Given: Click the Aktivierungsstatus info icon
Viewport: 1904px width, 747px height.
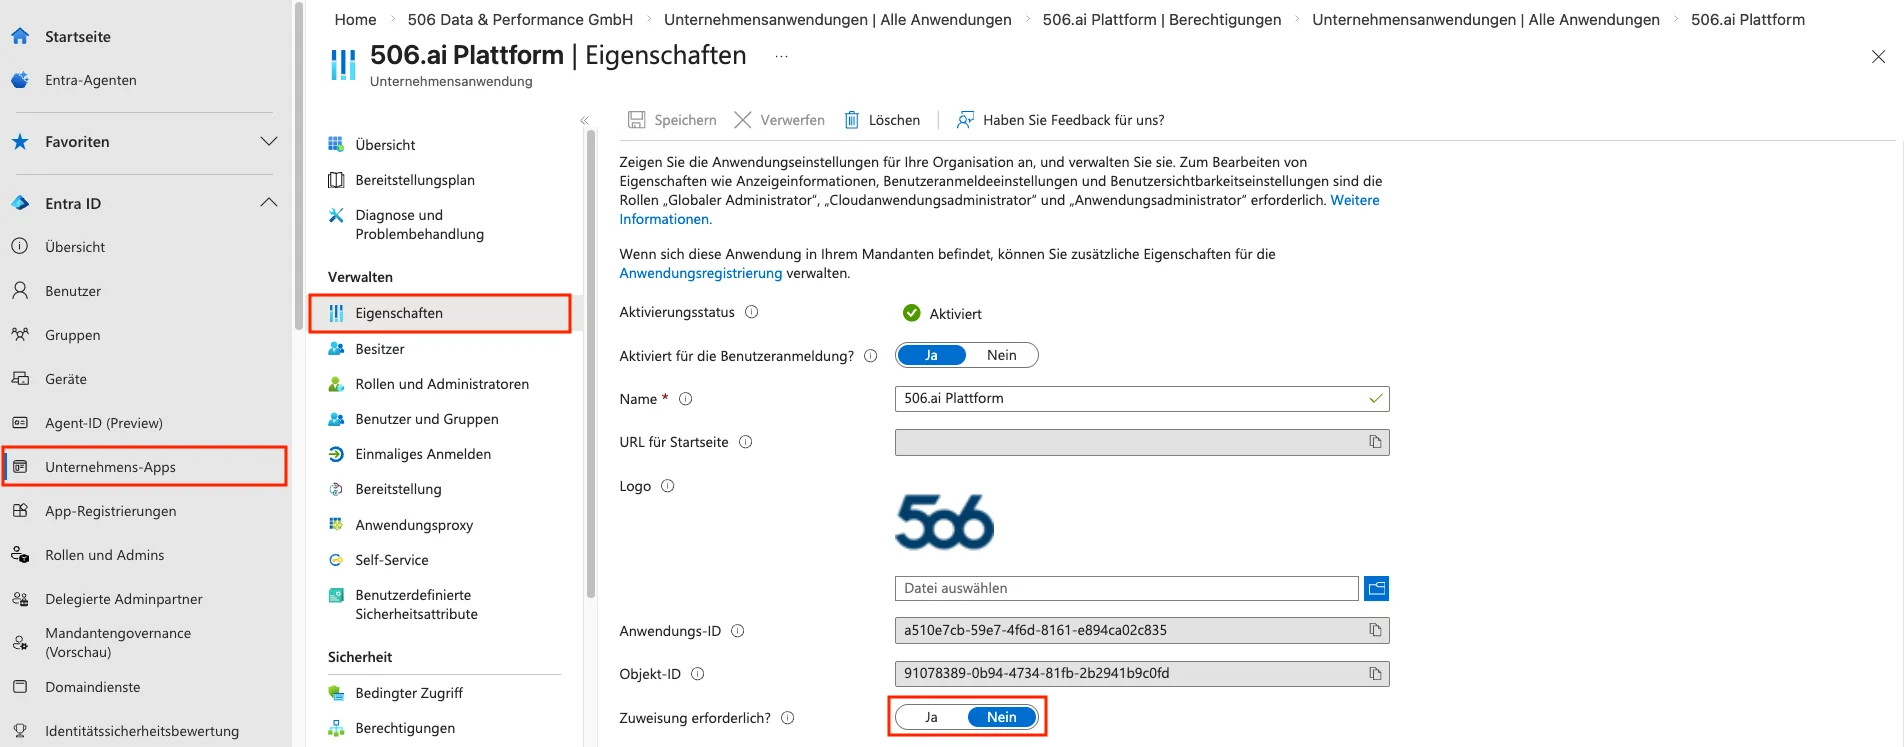Looking at the screenshot, I should point(752,312).
